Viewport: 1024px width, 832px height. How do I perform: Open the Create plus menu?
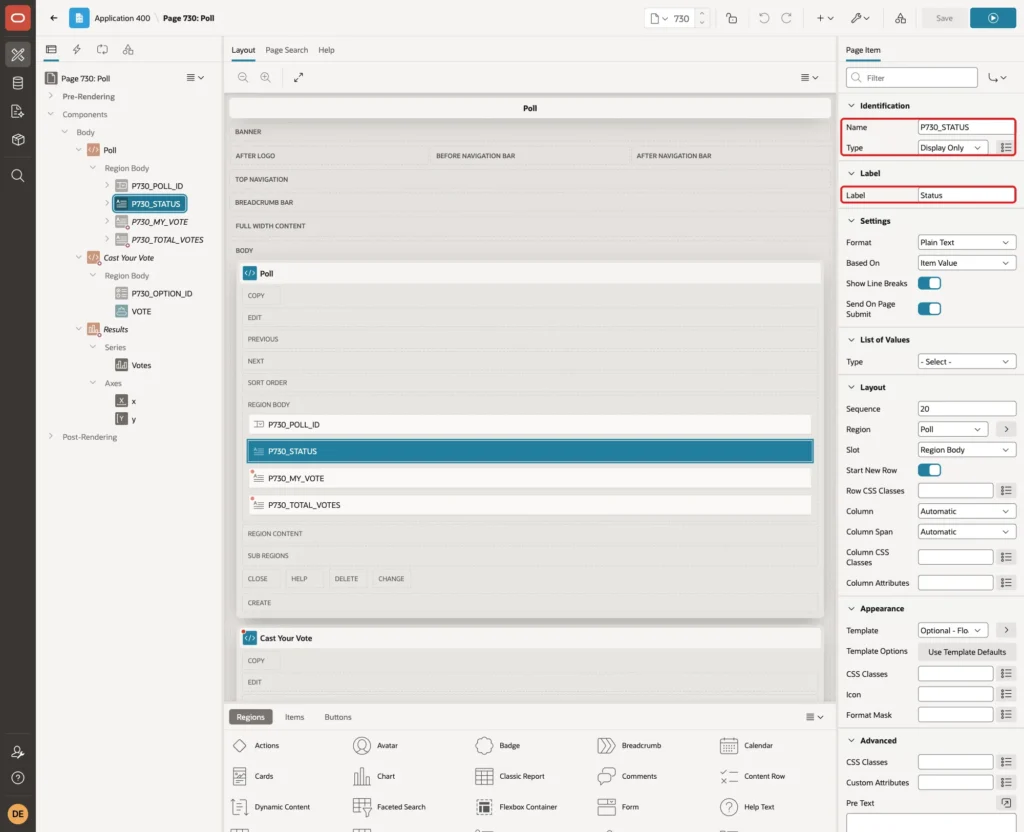(825, 18)
